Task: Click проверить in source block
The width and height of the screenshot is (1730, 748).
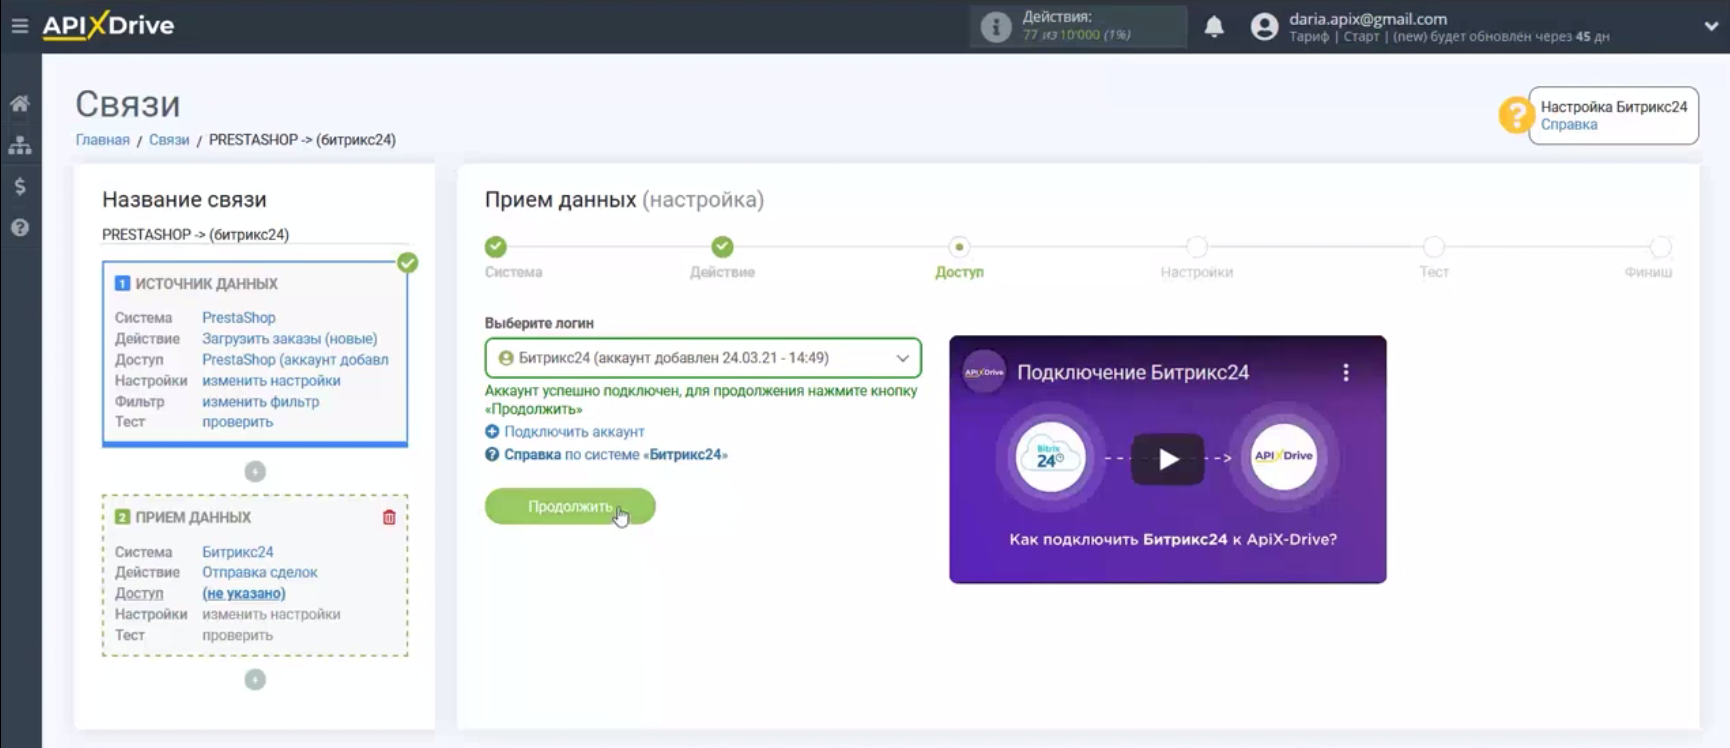Action: (x=237, y=421)
